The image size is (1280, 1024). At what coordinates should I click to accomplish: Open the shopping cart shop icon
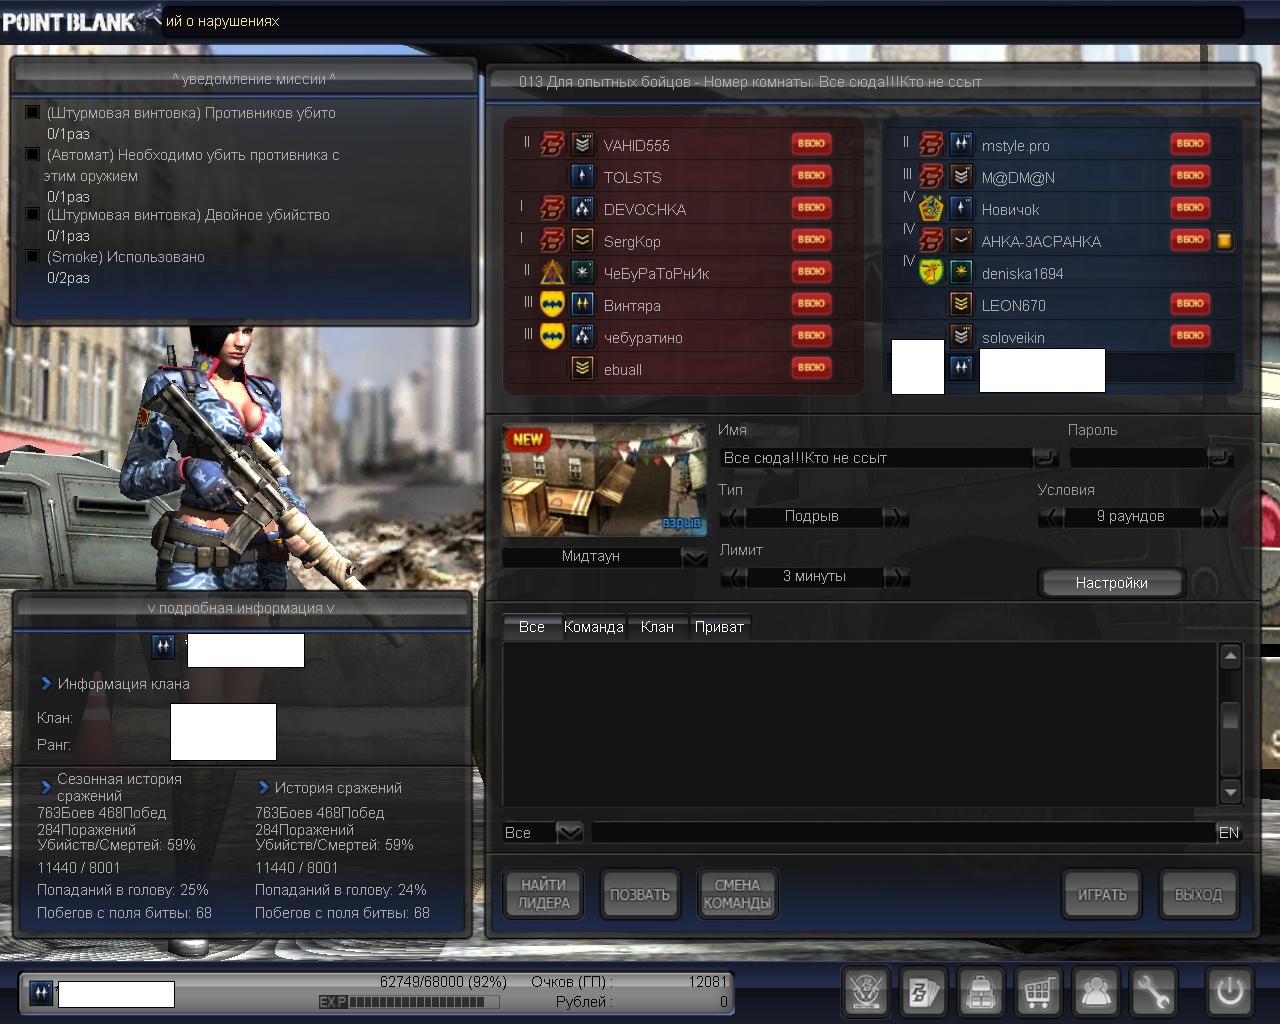click(x=1038, y=992)
